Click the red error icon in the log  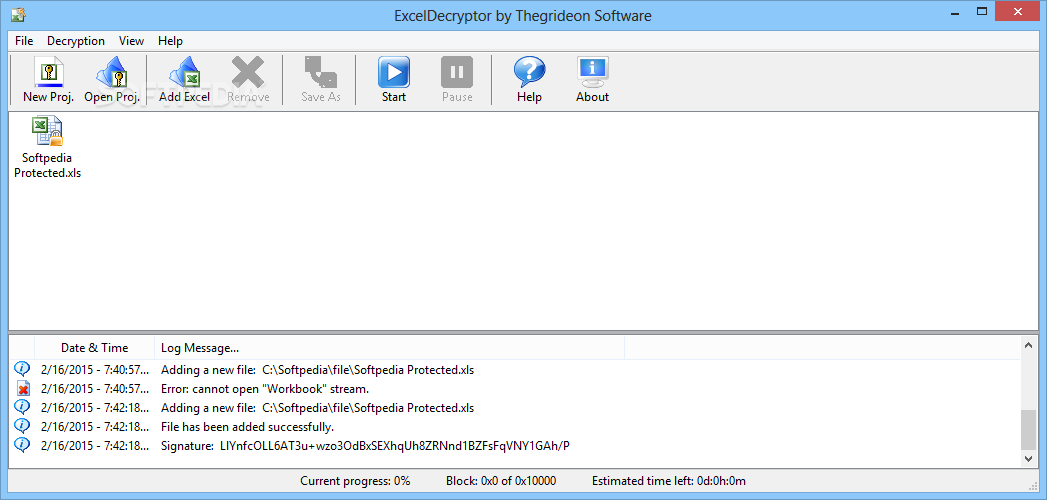pyautogui.click(x=23, y=389)
